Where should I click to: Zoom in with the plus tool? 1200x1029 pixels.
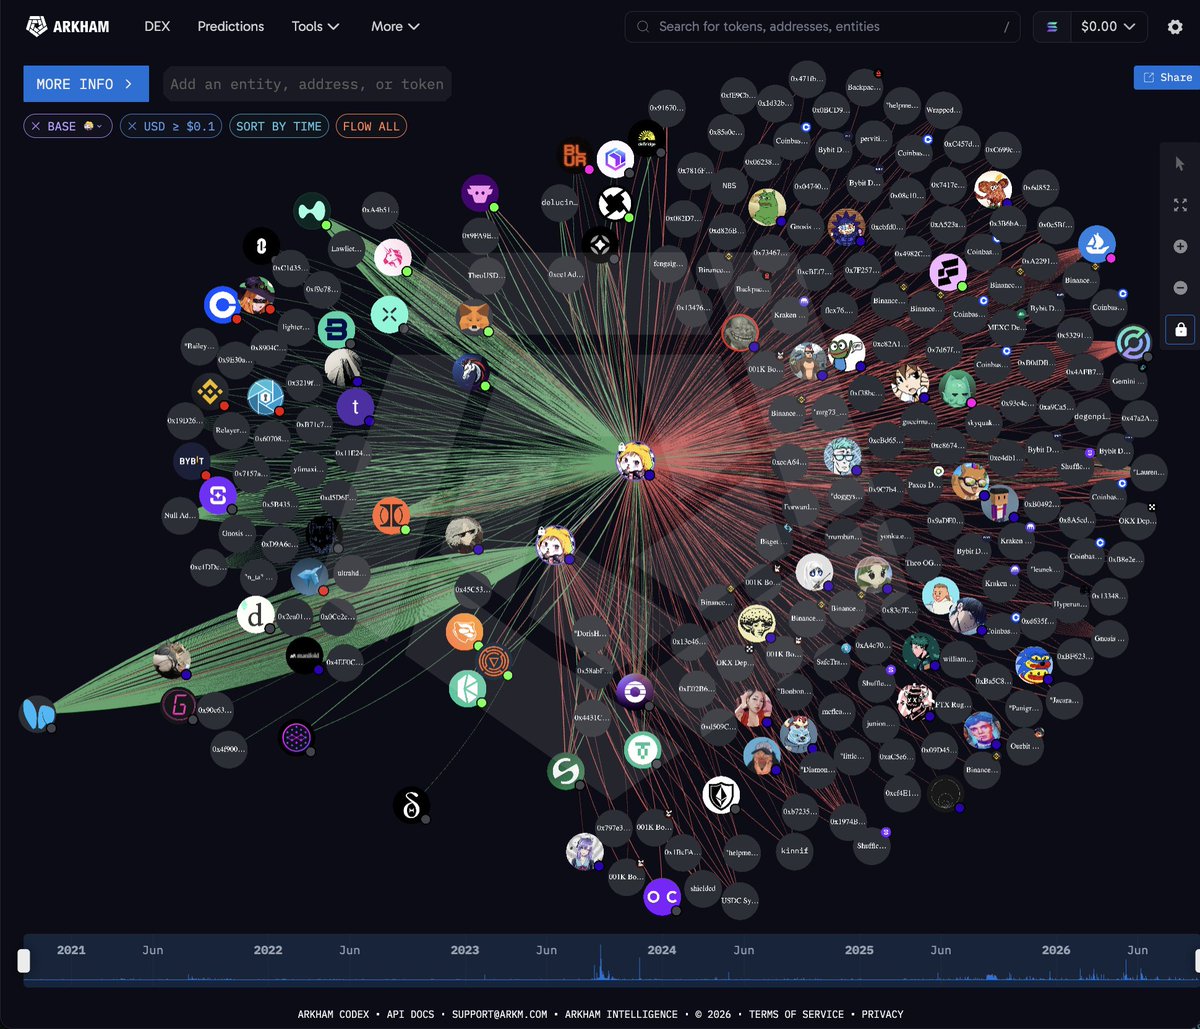point(1180,246)
